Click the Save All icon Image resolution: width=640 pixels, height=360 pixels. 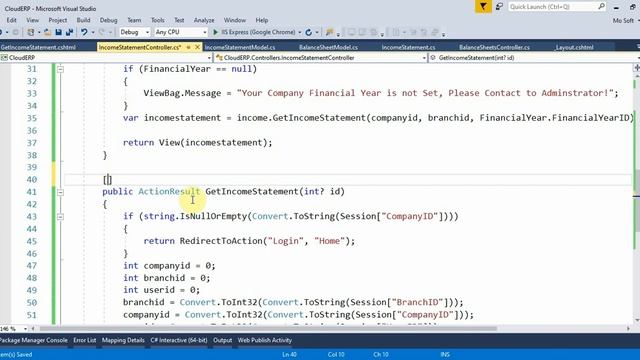point(69,32)
